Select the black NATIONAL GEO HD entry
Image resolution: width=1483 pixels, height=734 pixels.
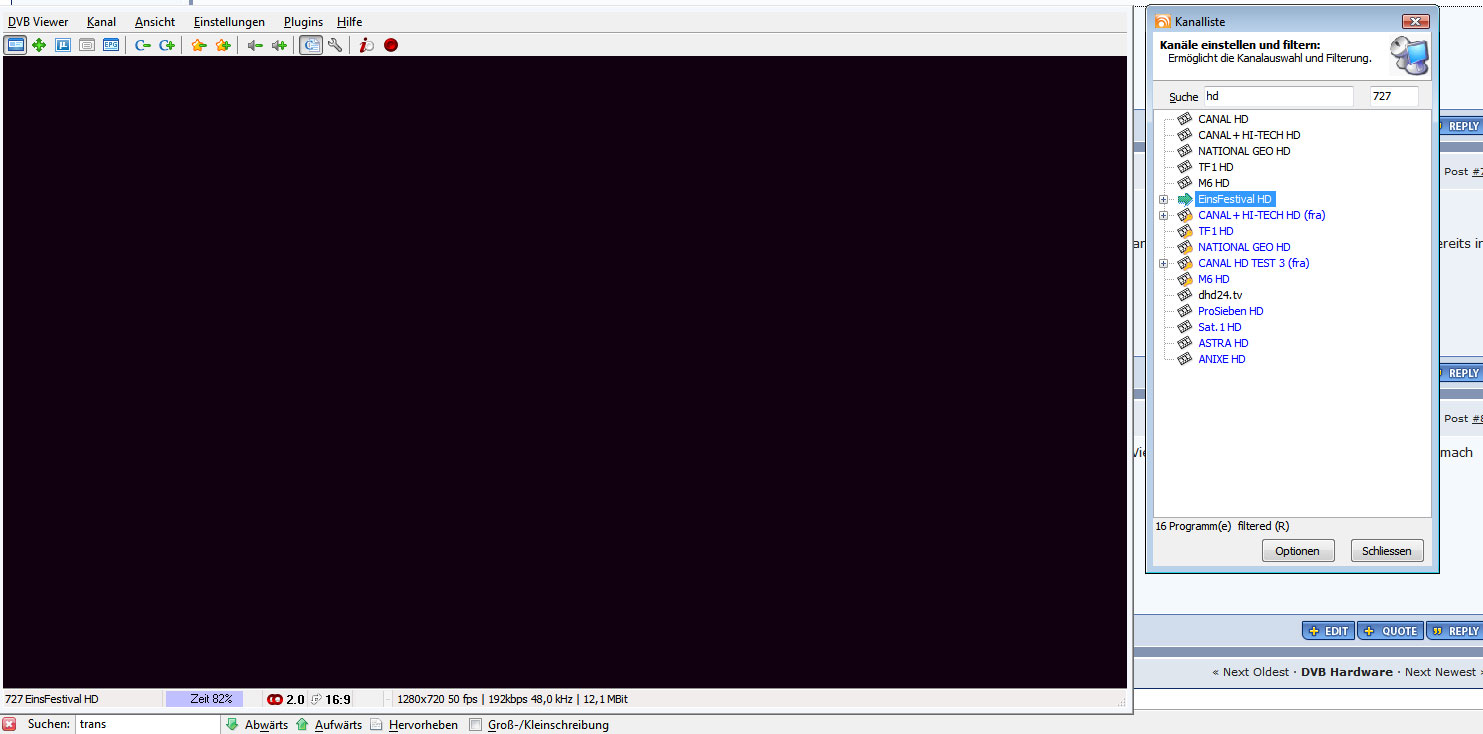click(1244, 151)
